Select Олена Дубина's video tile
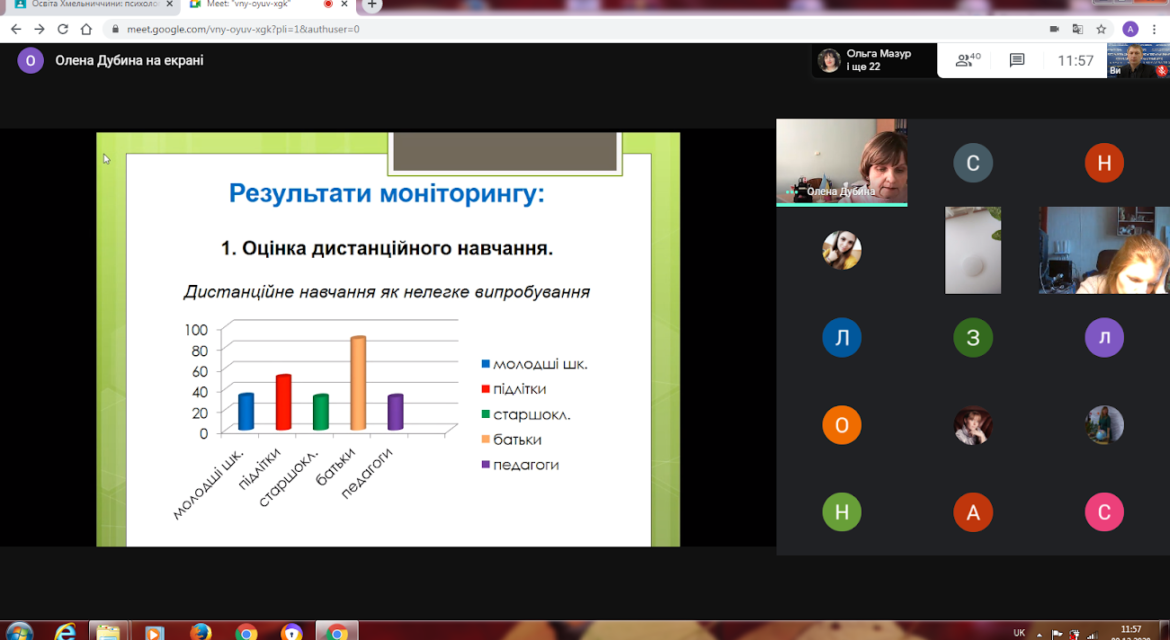The image size is (1170, 640). point(842,162)
